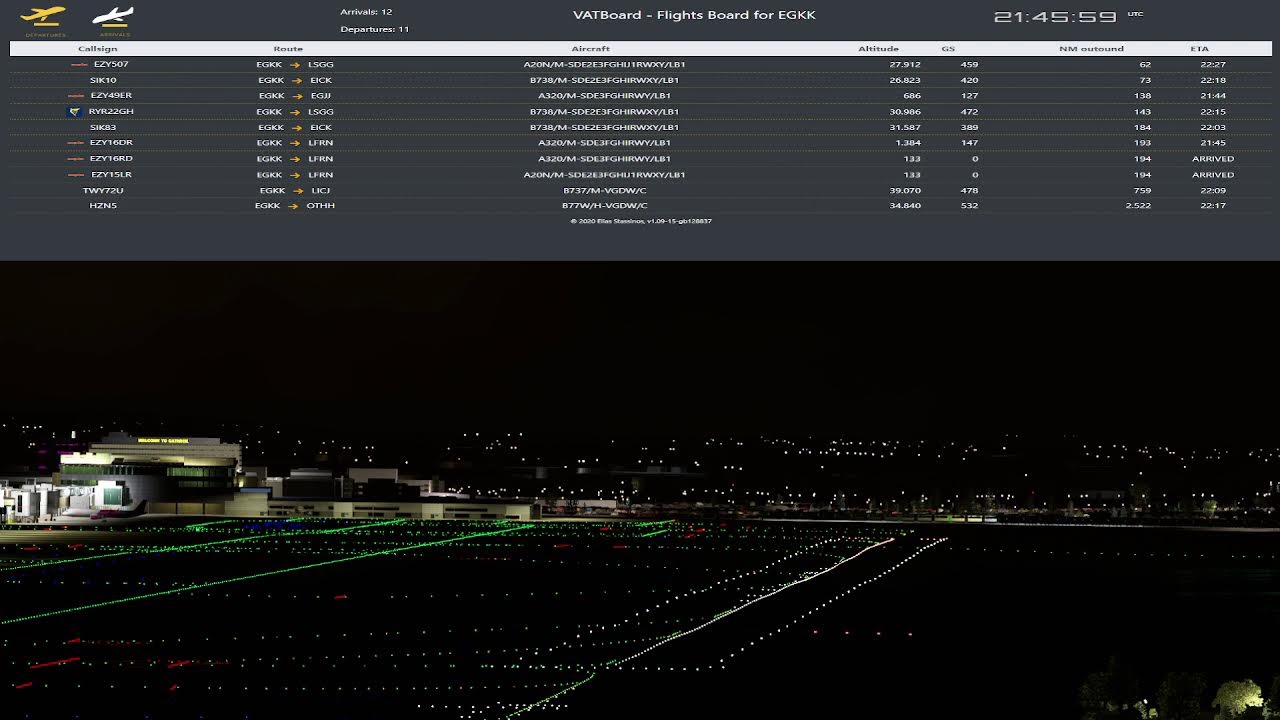The image size is (1280, 720).
Task: Click the aircraft type B737/M-VGDW/C
Action: point(604,190)
